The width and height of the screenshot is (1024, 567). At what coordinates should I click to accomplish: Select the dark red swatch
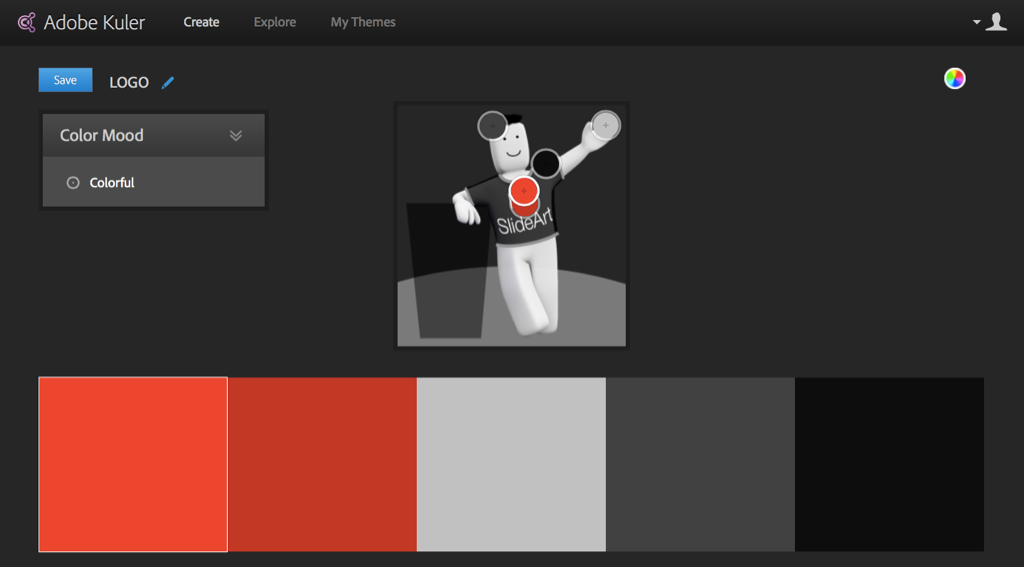(x=323, y=464)
